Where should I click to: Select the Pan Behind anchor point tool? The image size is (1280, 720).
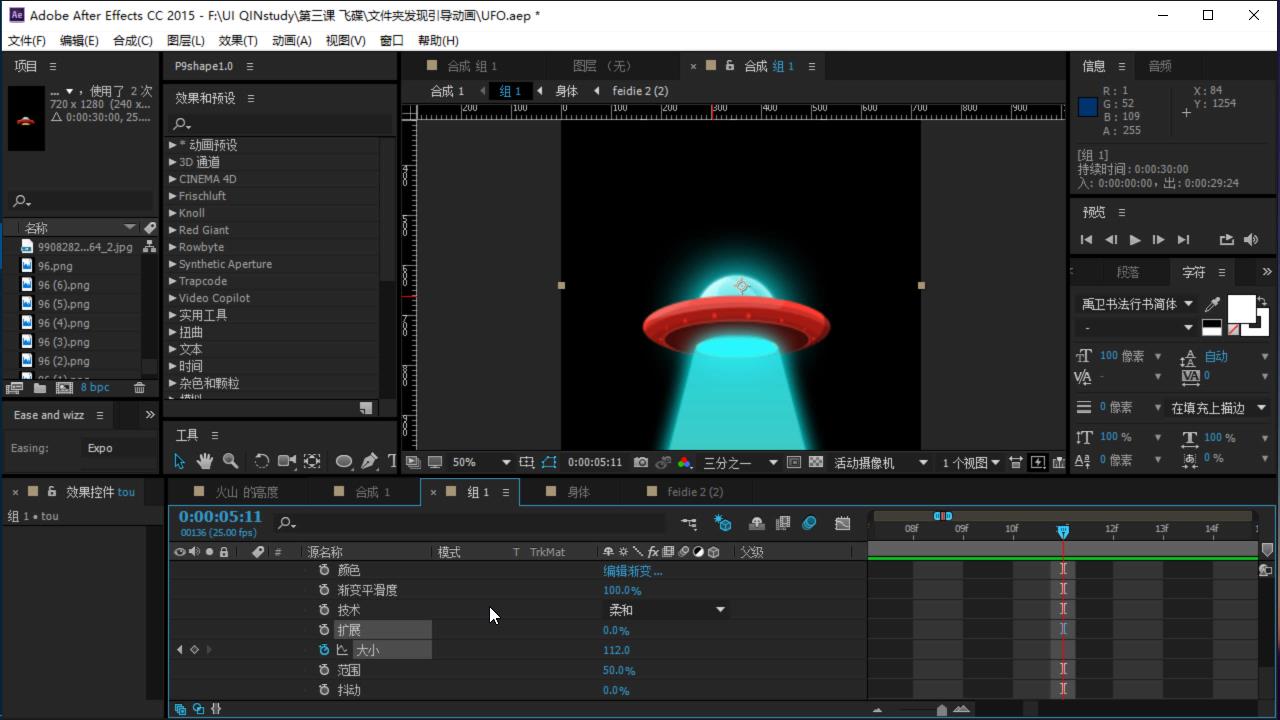[312, 461]
